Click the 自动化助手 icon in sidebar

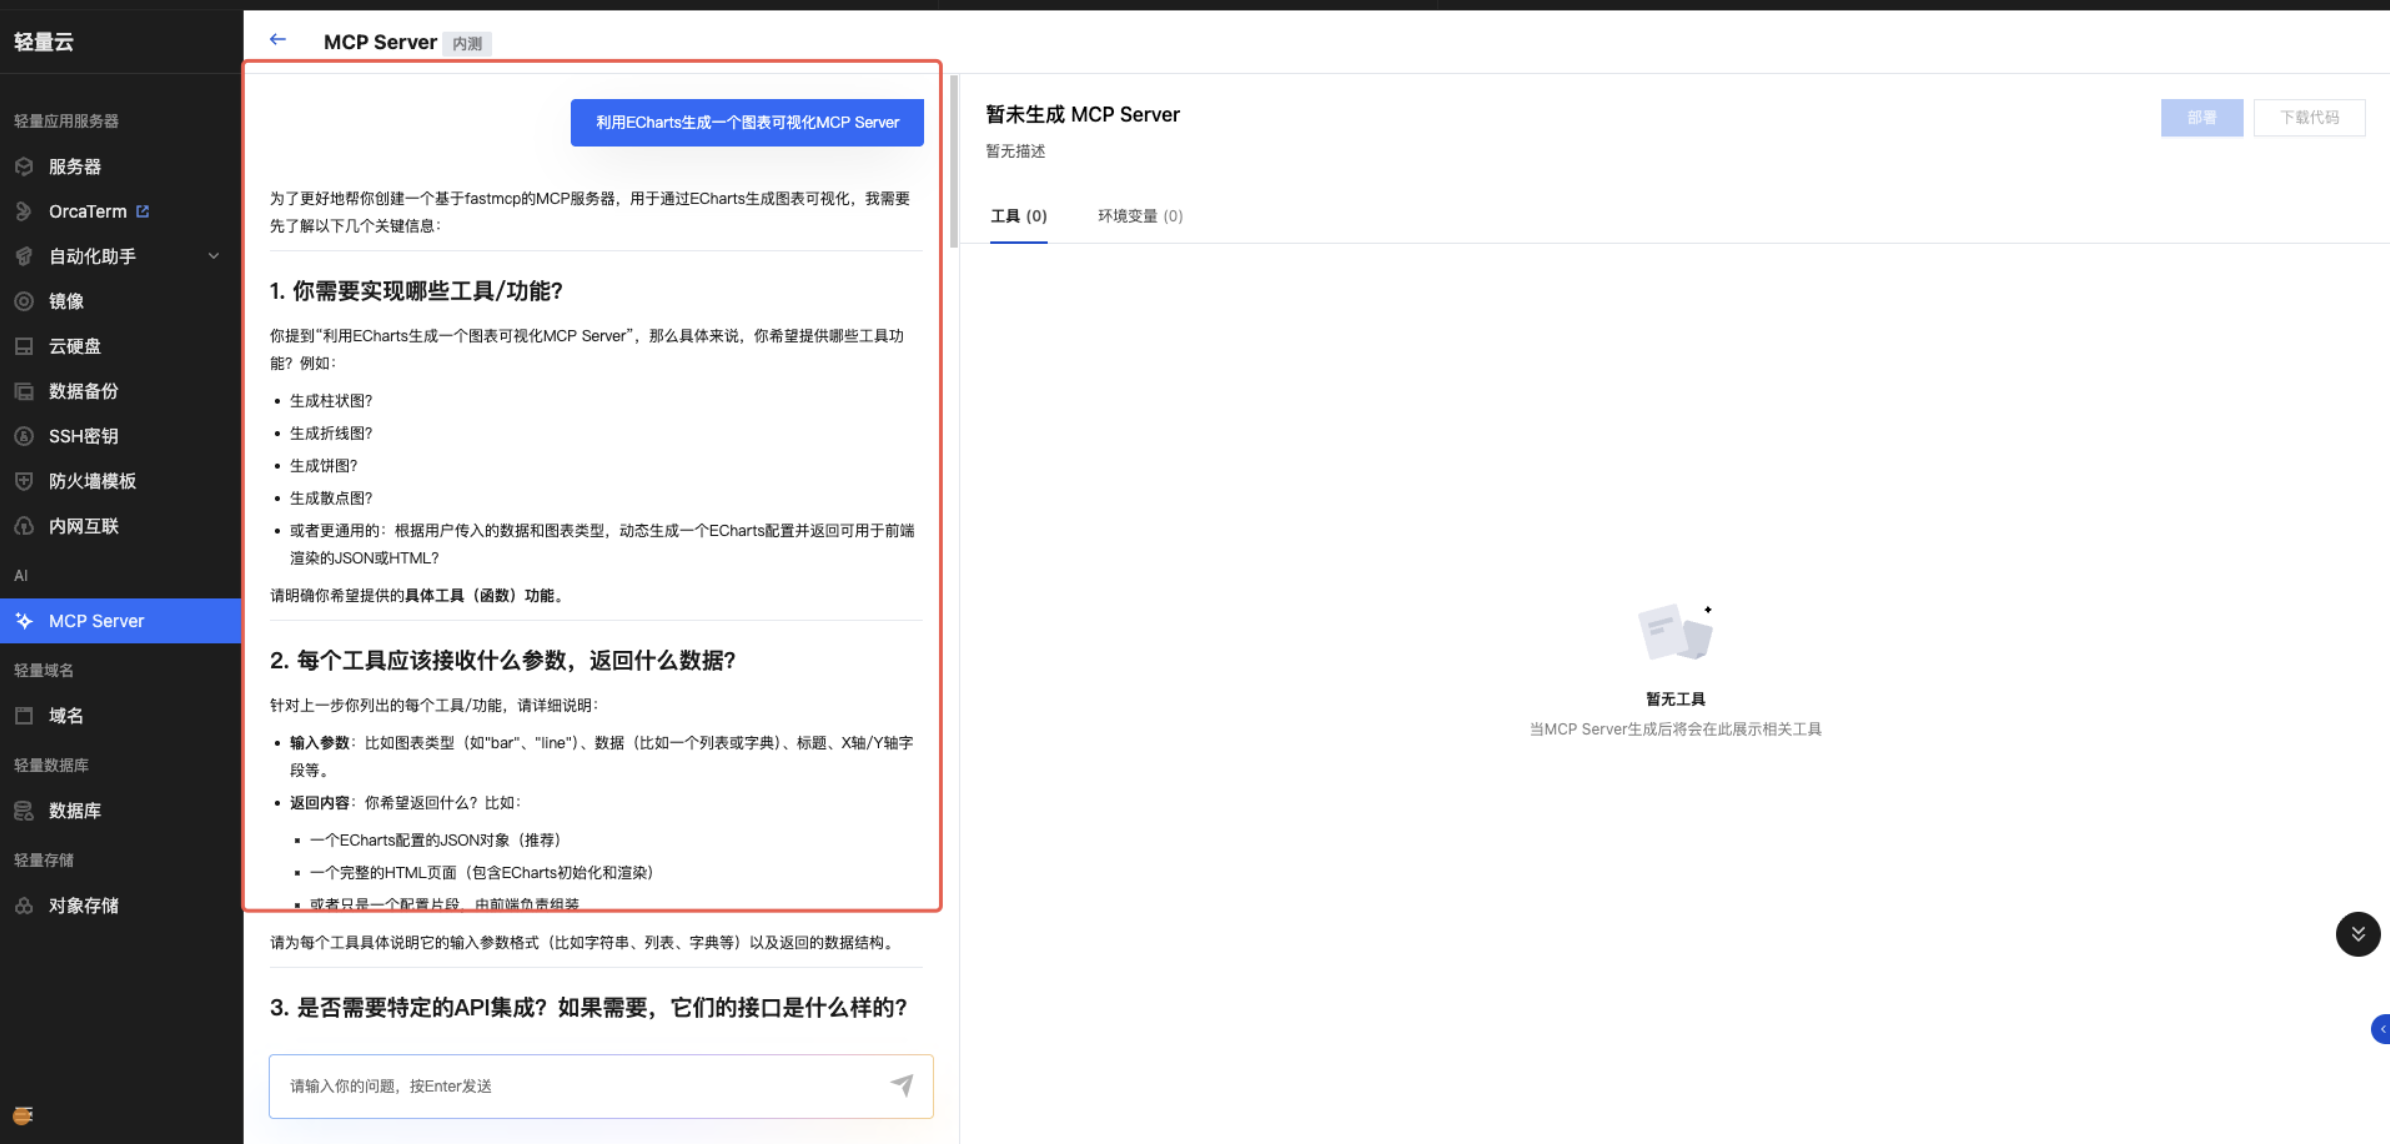pyautogui.click(x=24, y=256)
